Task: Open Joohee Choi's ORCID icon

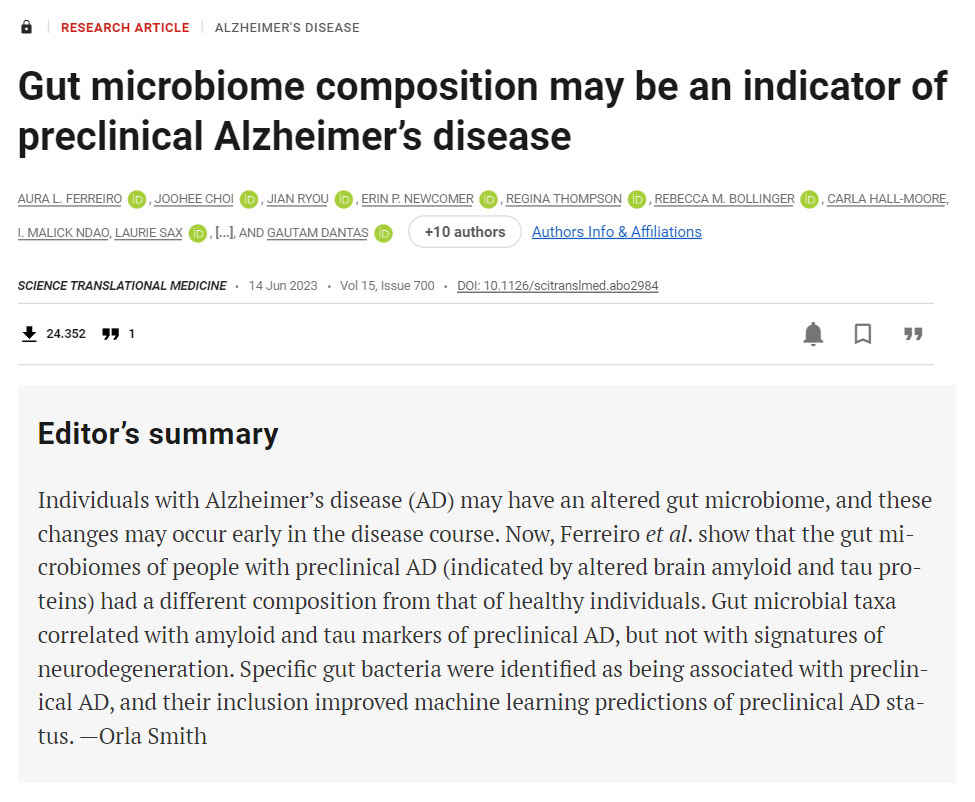Action: pyautogui.click(x=249, y=199)
